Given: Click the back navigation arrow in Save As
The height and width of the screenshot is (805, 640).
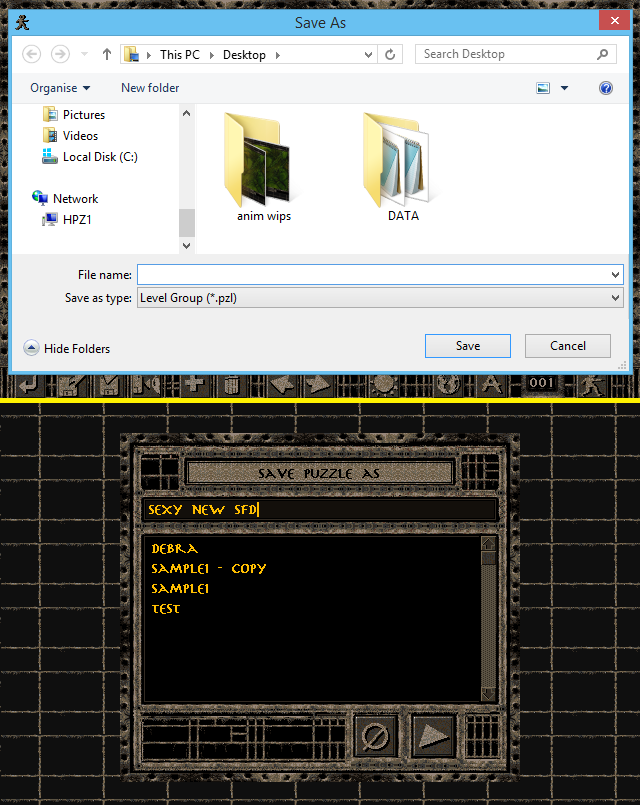Looking at the screenshot, I should 32,54.
